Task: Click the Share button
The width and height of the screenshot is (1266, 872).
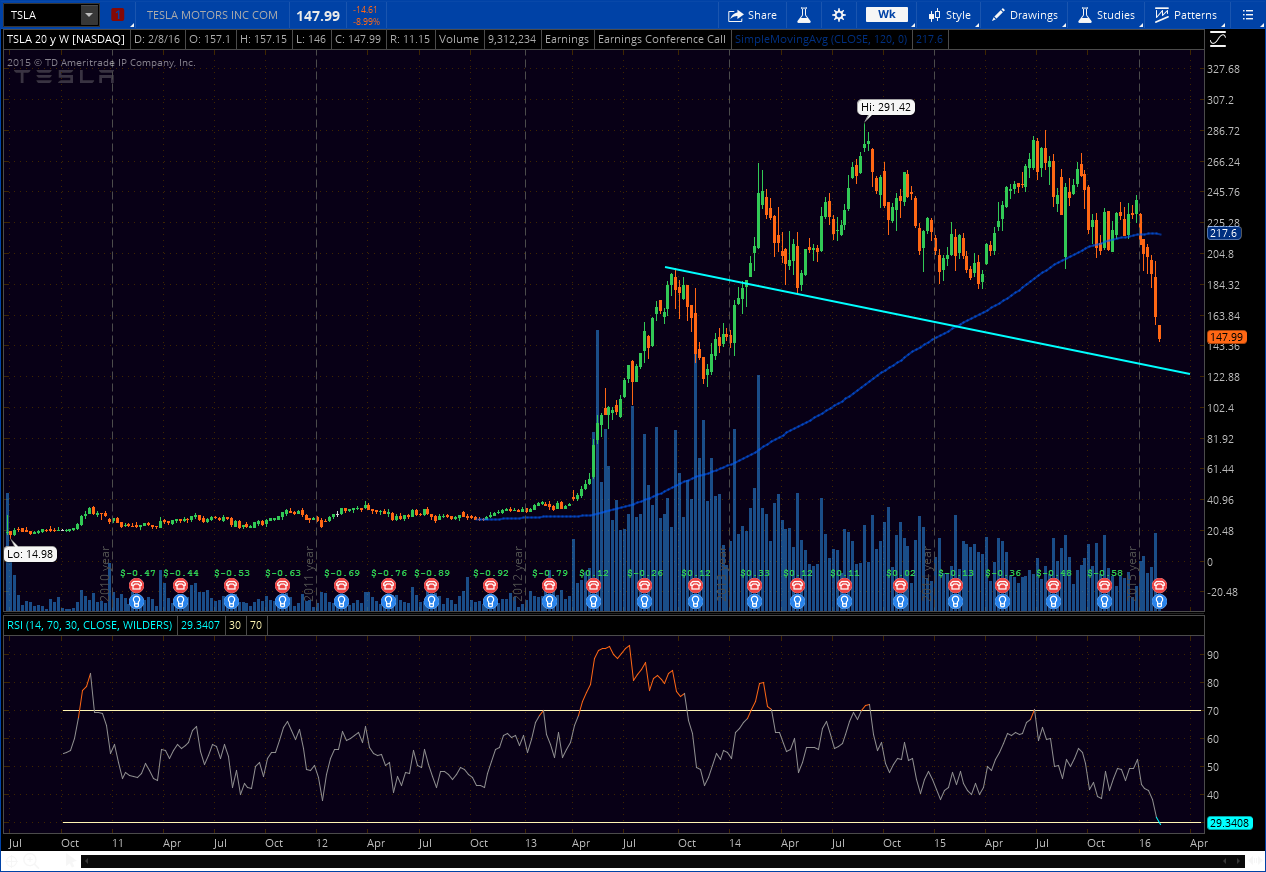Action: click(x=752, y=15)
